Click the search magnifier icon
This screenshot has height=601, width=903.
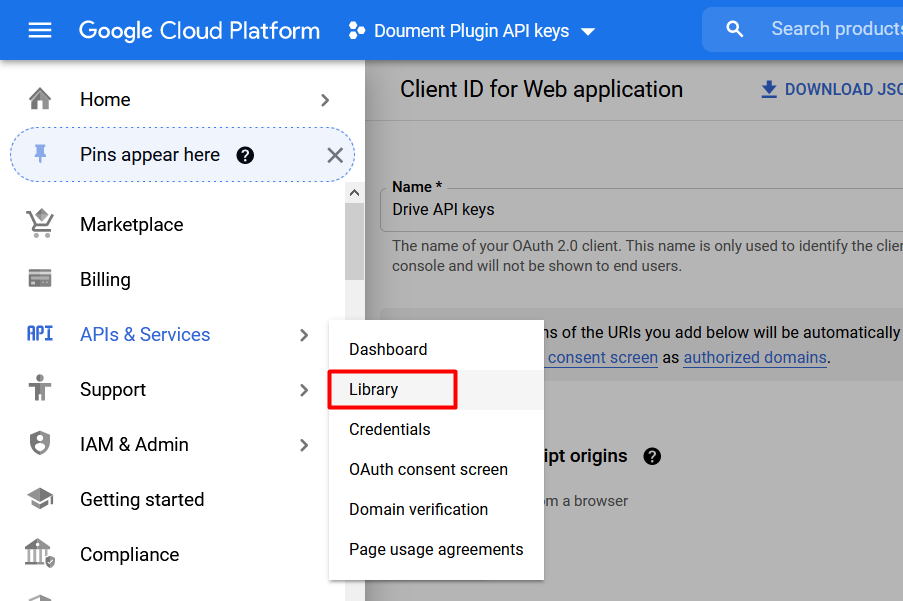click(x=734, y=29)
